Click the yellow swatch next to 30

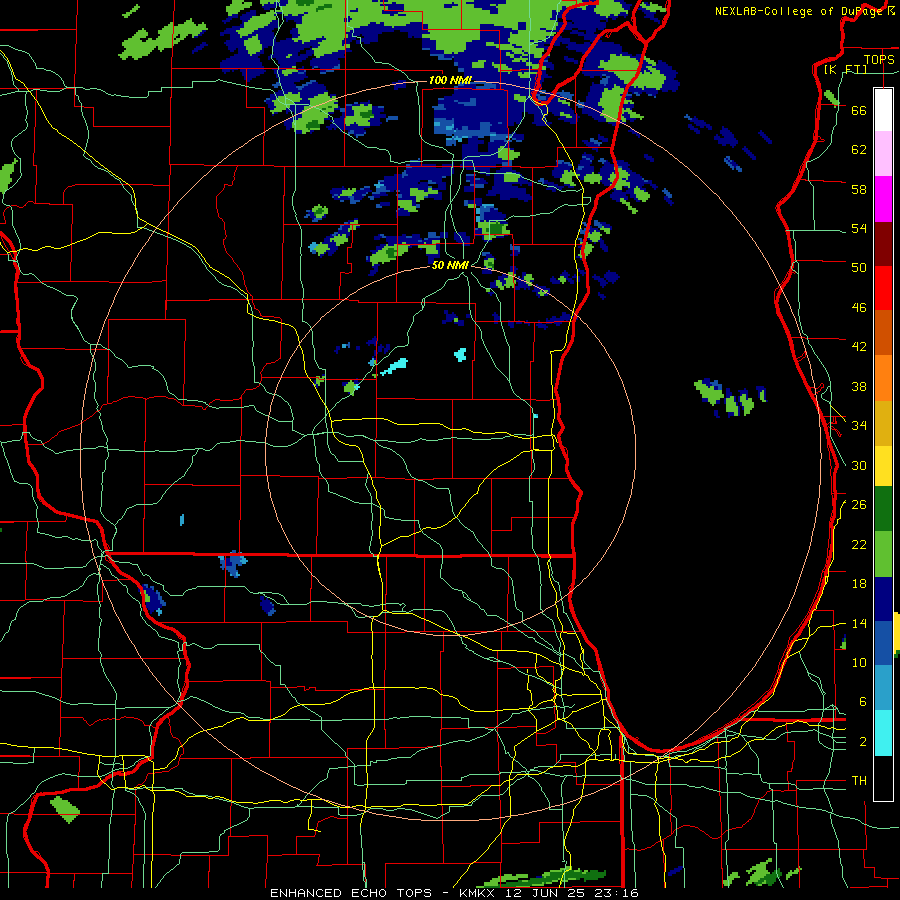click(x=883, y=466)
